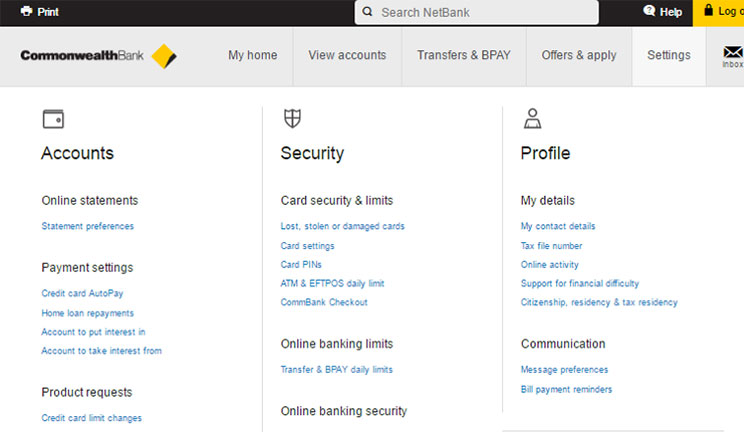This screenshot has height=432, width=744.
Task: Click the Card security & limits subheading
Action: [337, 201]
